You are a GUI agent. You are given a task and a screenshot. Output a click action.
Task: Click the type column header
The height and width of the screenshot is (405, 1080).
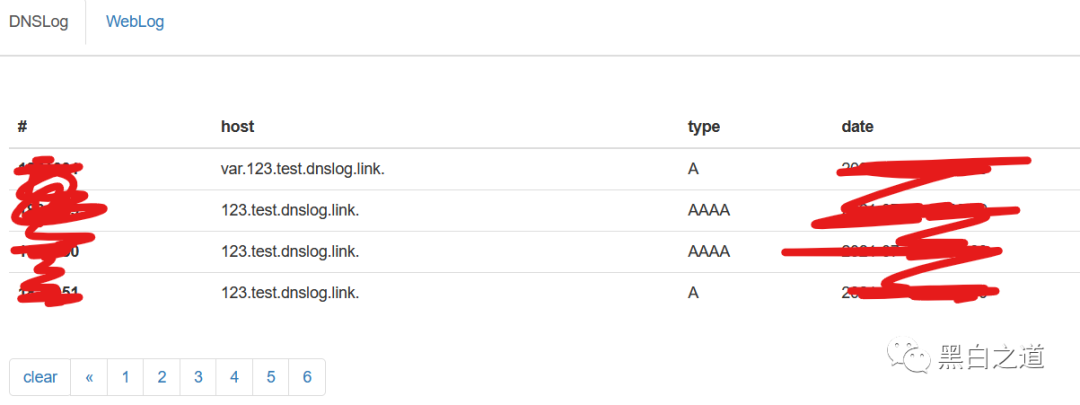(x=704, y=127)
